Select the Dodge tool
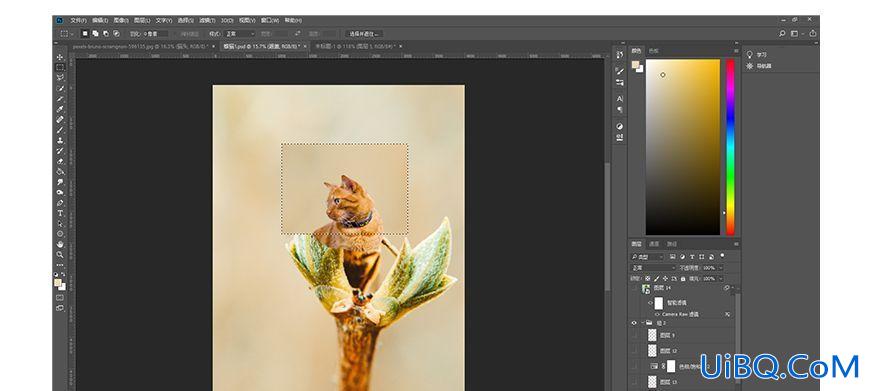The height and width of the screenshot is (391, 870). point(60,192)
